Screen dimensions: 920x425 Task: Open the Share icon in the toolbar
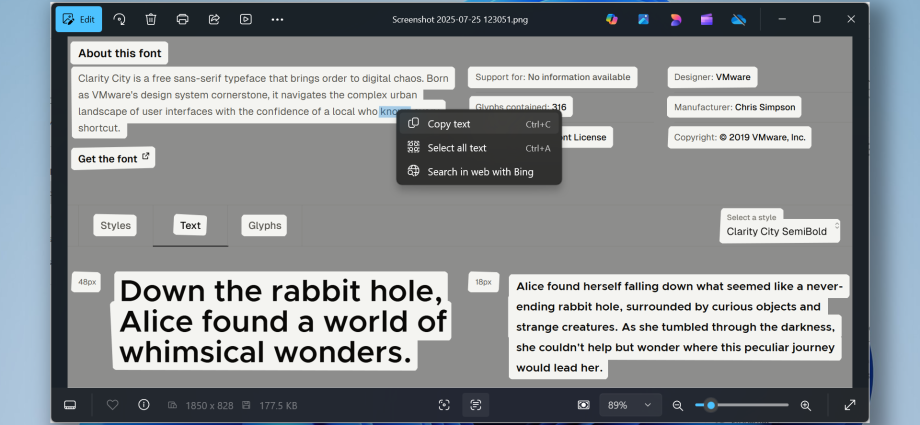214,19
